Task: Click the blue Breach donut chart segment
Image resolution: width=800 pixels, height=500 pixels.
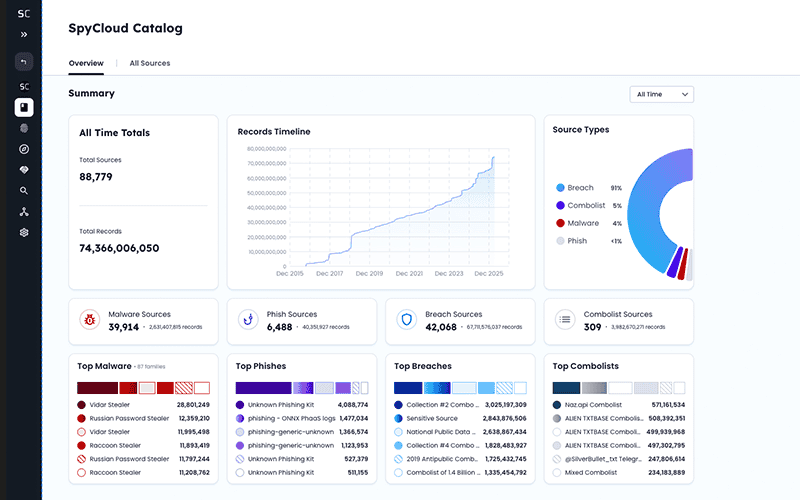Action: click(643, 212)
